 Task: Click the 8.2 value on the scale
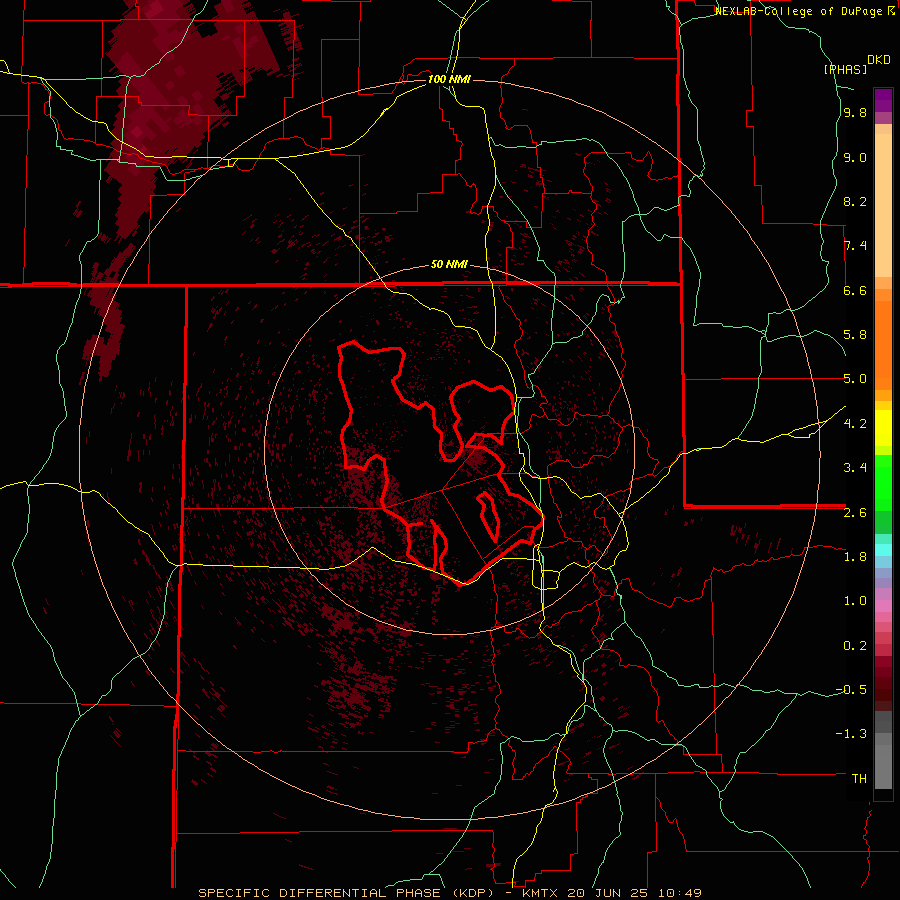855,201
